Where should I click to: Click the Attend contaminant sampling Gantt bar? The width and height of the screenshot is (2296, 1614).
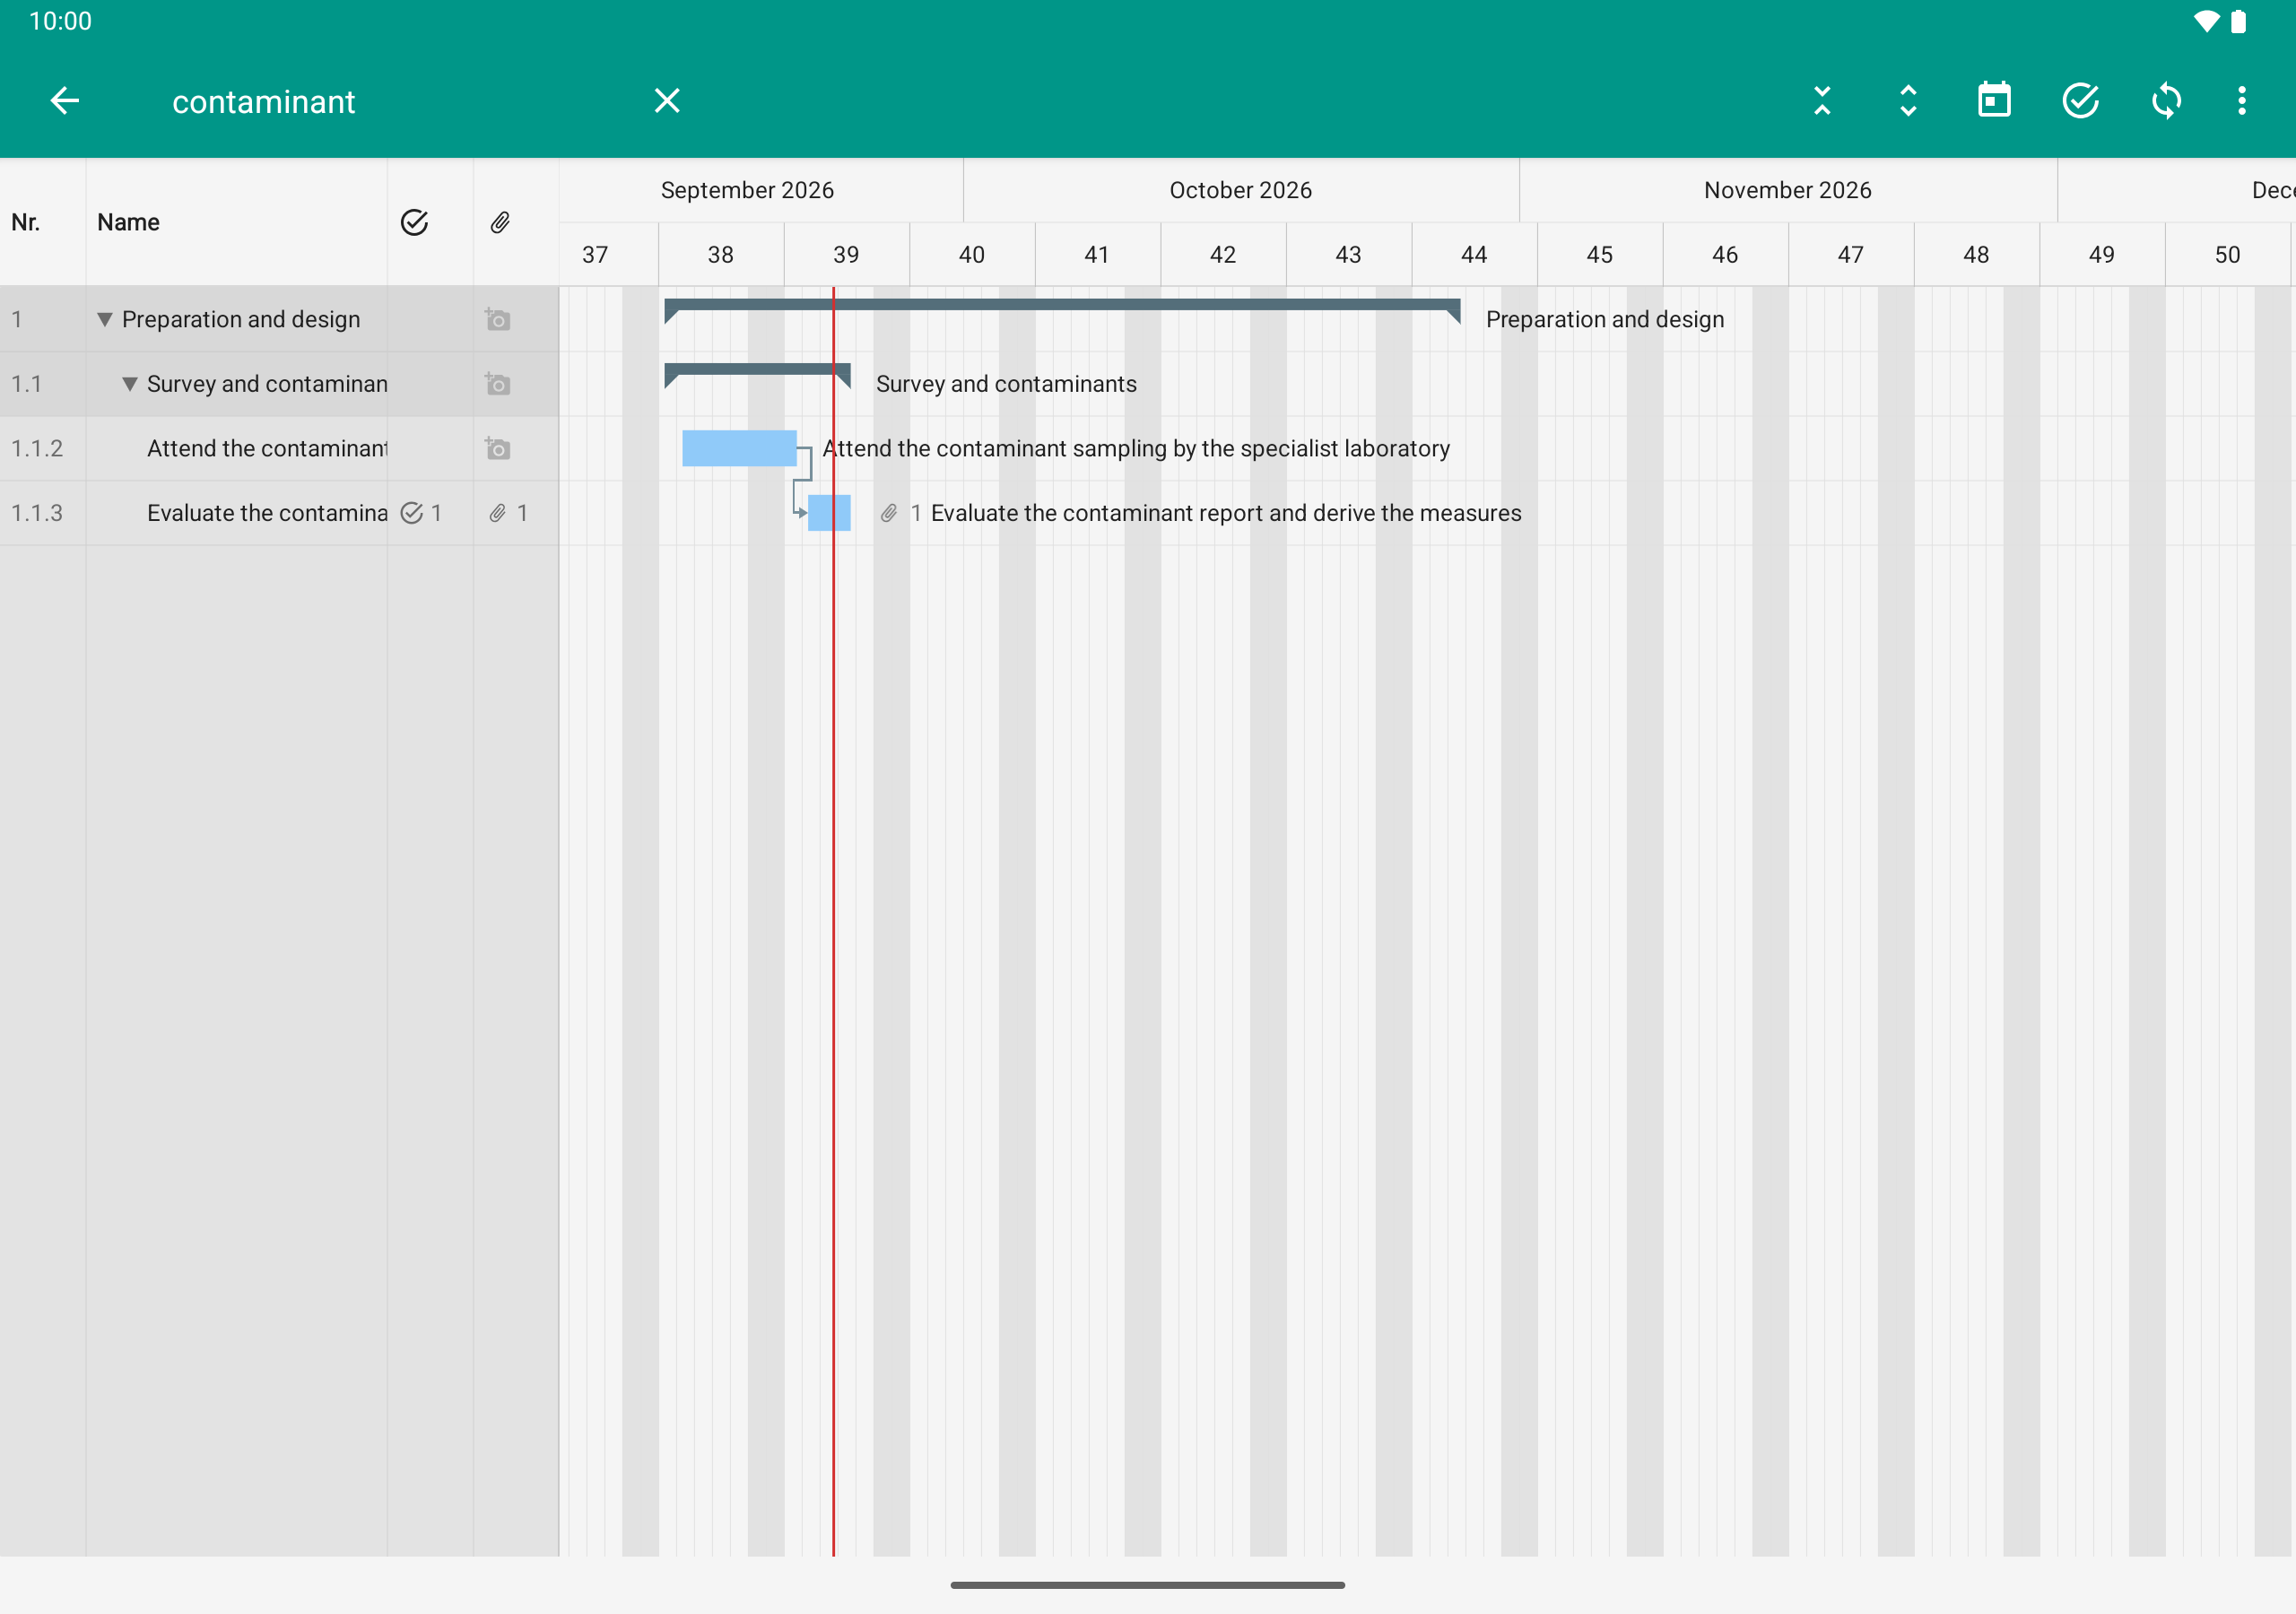point(739,448)
